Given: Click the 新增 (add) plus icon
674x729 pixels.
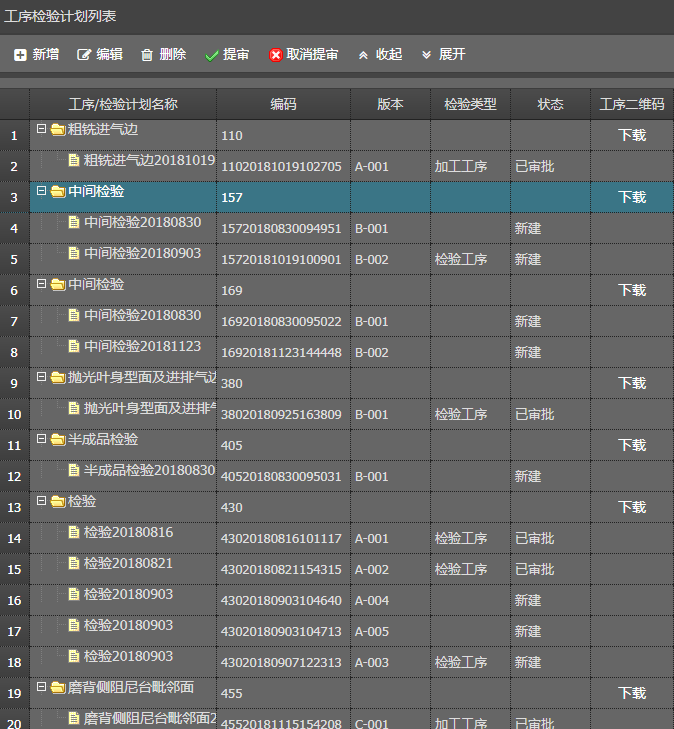Looking at the screenshot, I should [x=20, y=55].
